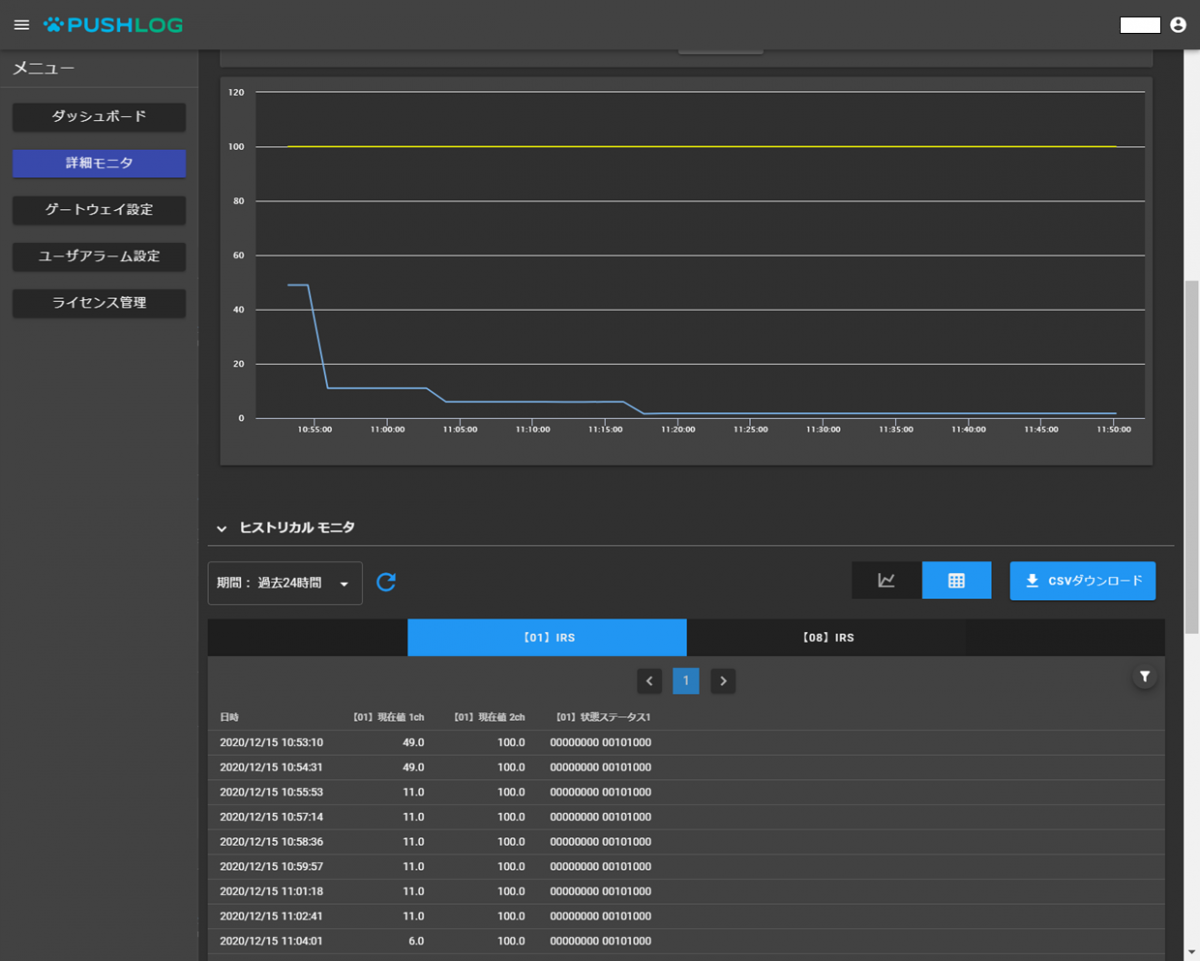Open the hamburger menu icon
The image size is (1200, 961).
22,25
